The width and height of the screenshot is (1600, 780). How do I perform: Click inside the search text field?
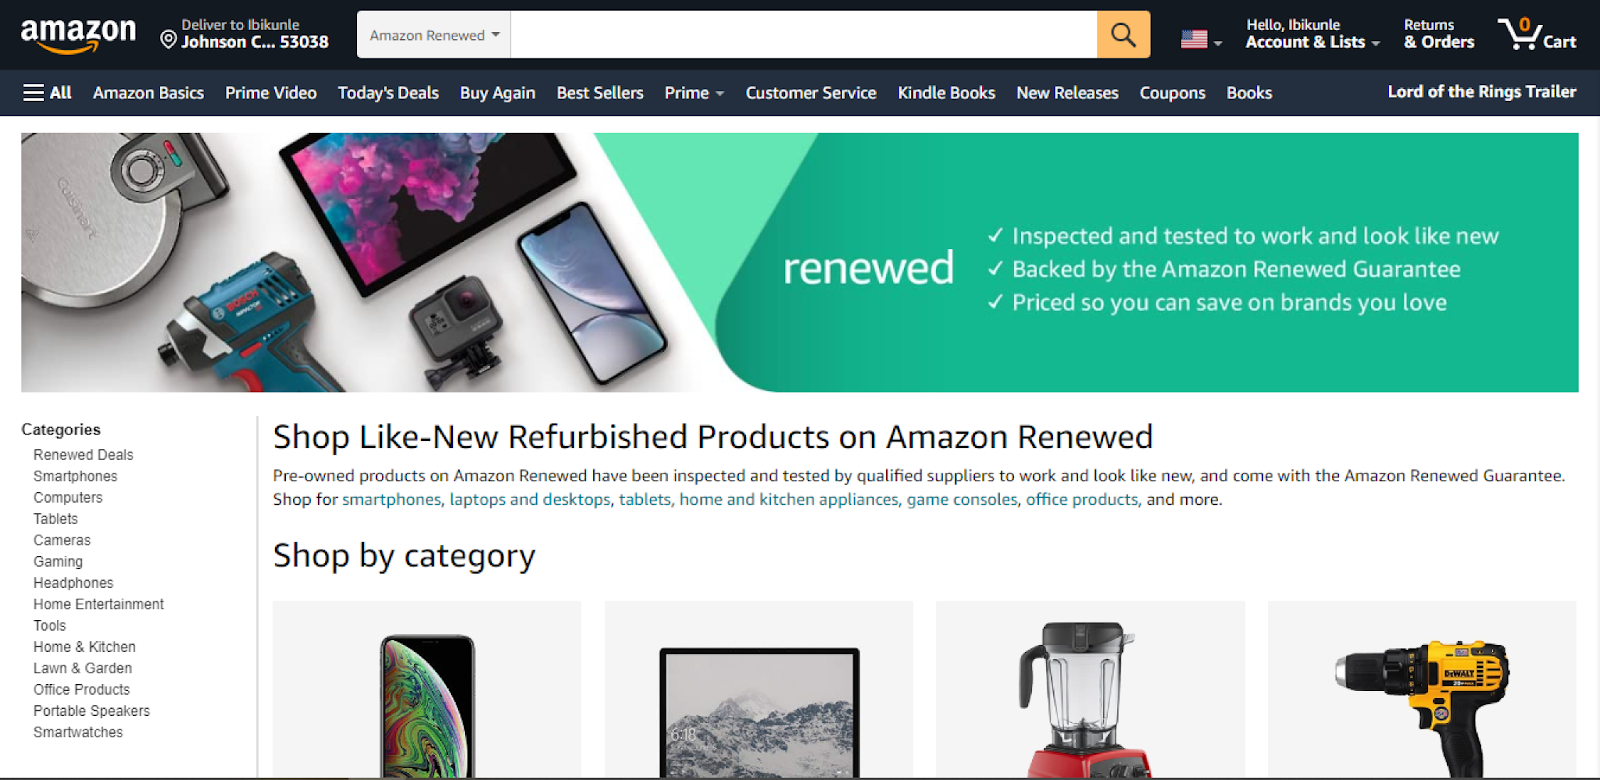[804, 35]
